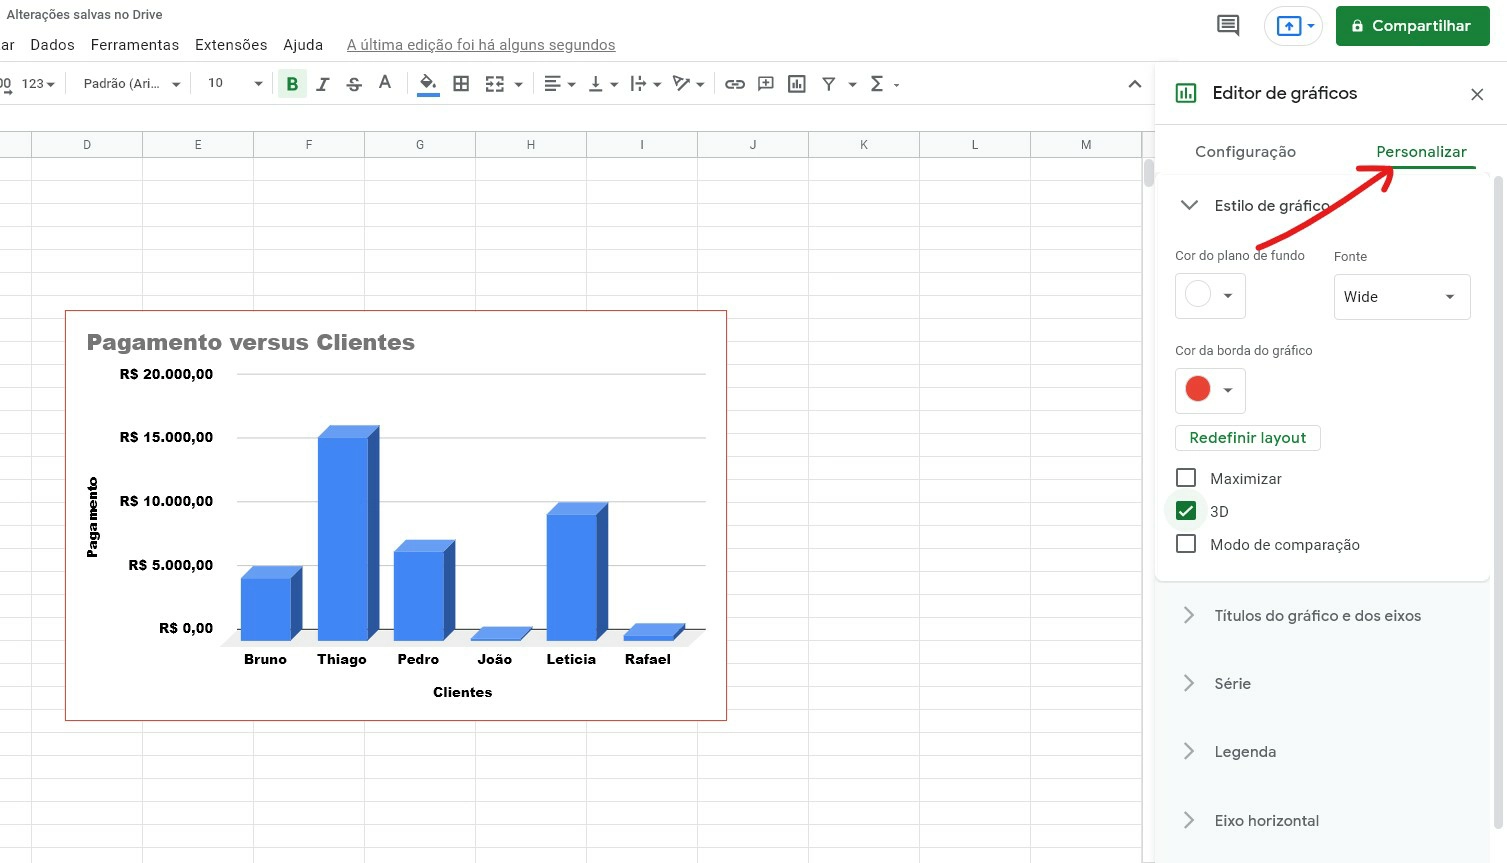Open the last edit history link
The width and height of the screenshot is (1507, 863).
[481, 45]
